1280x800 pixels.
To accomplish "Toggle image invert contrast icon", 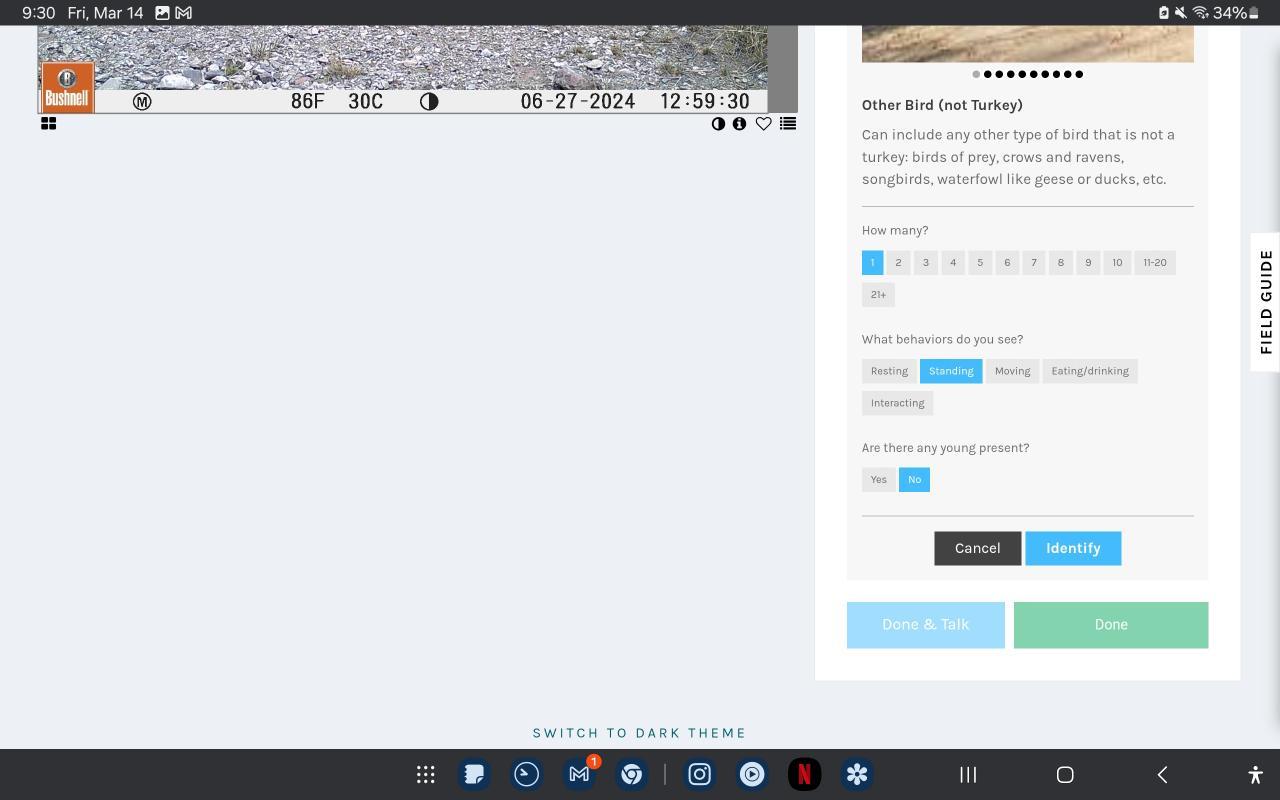I will tap(718, 124).
